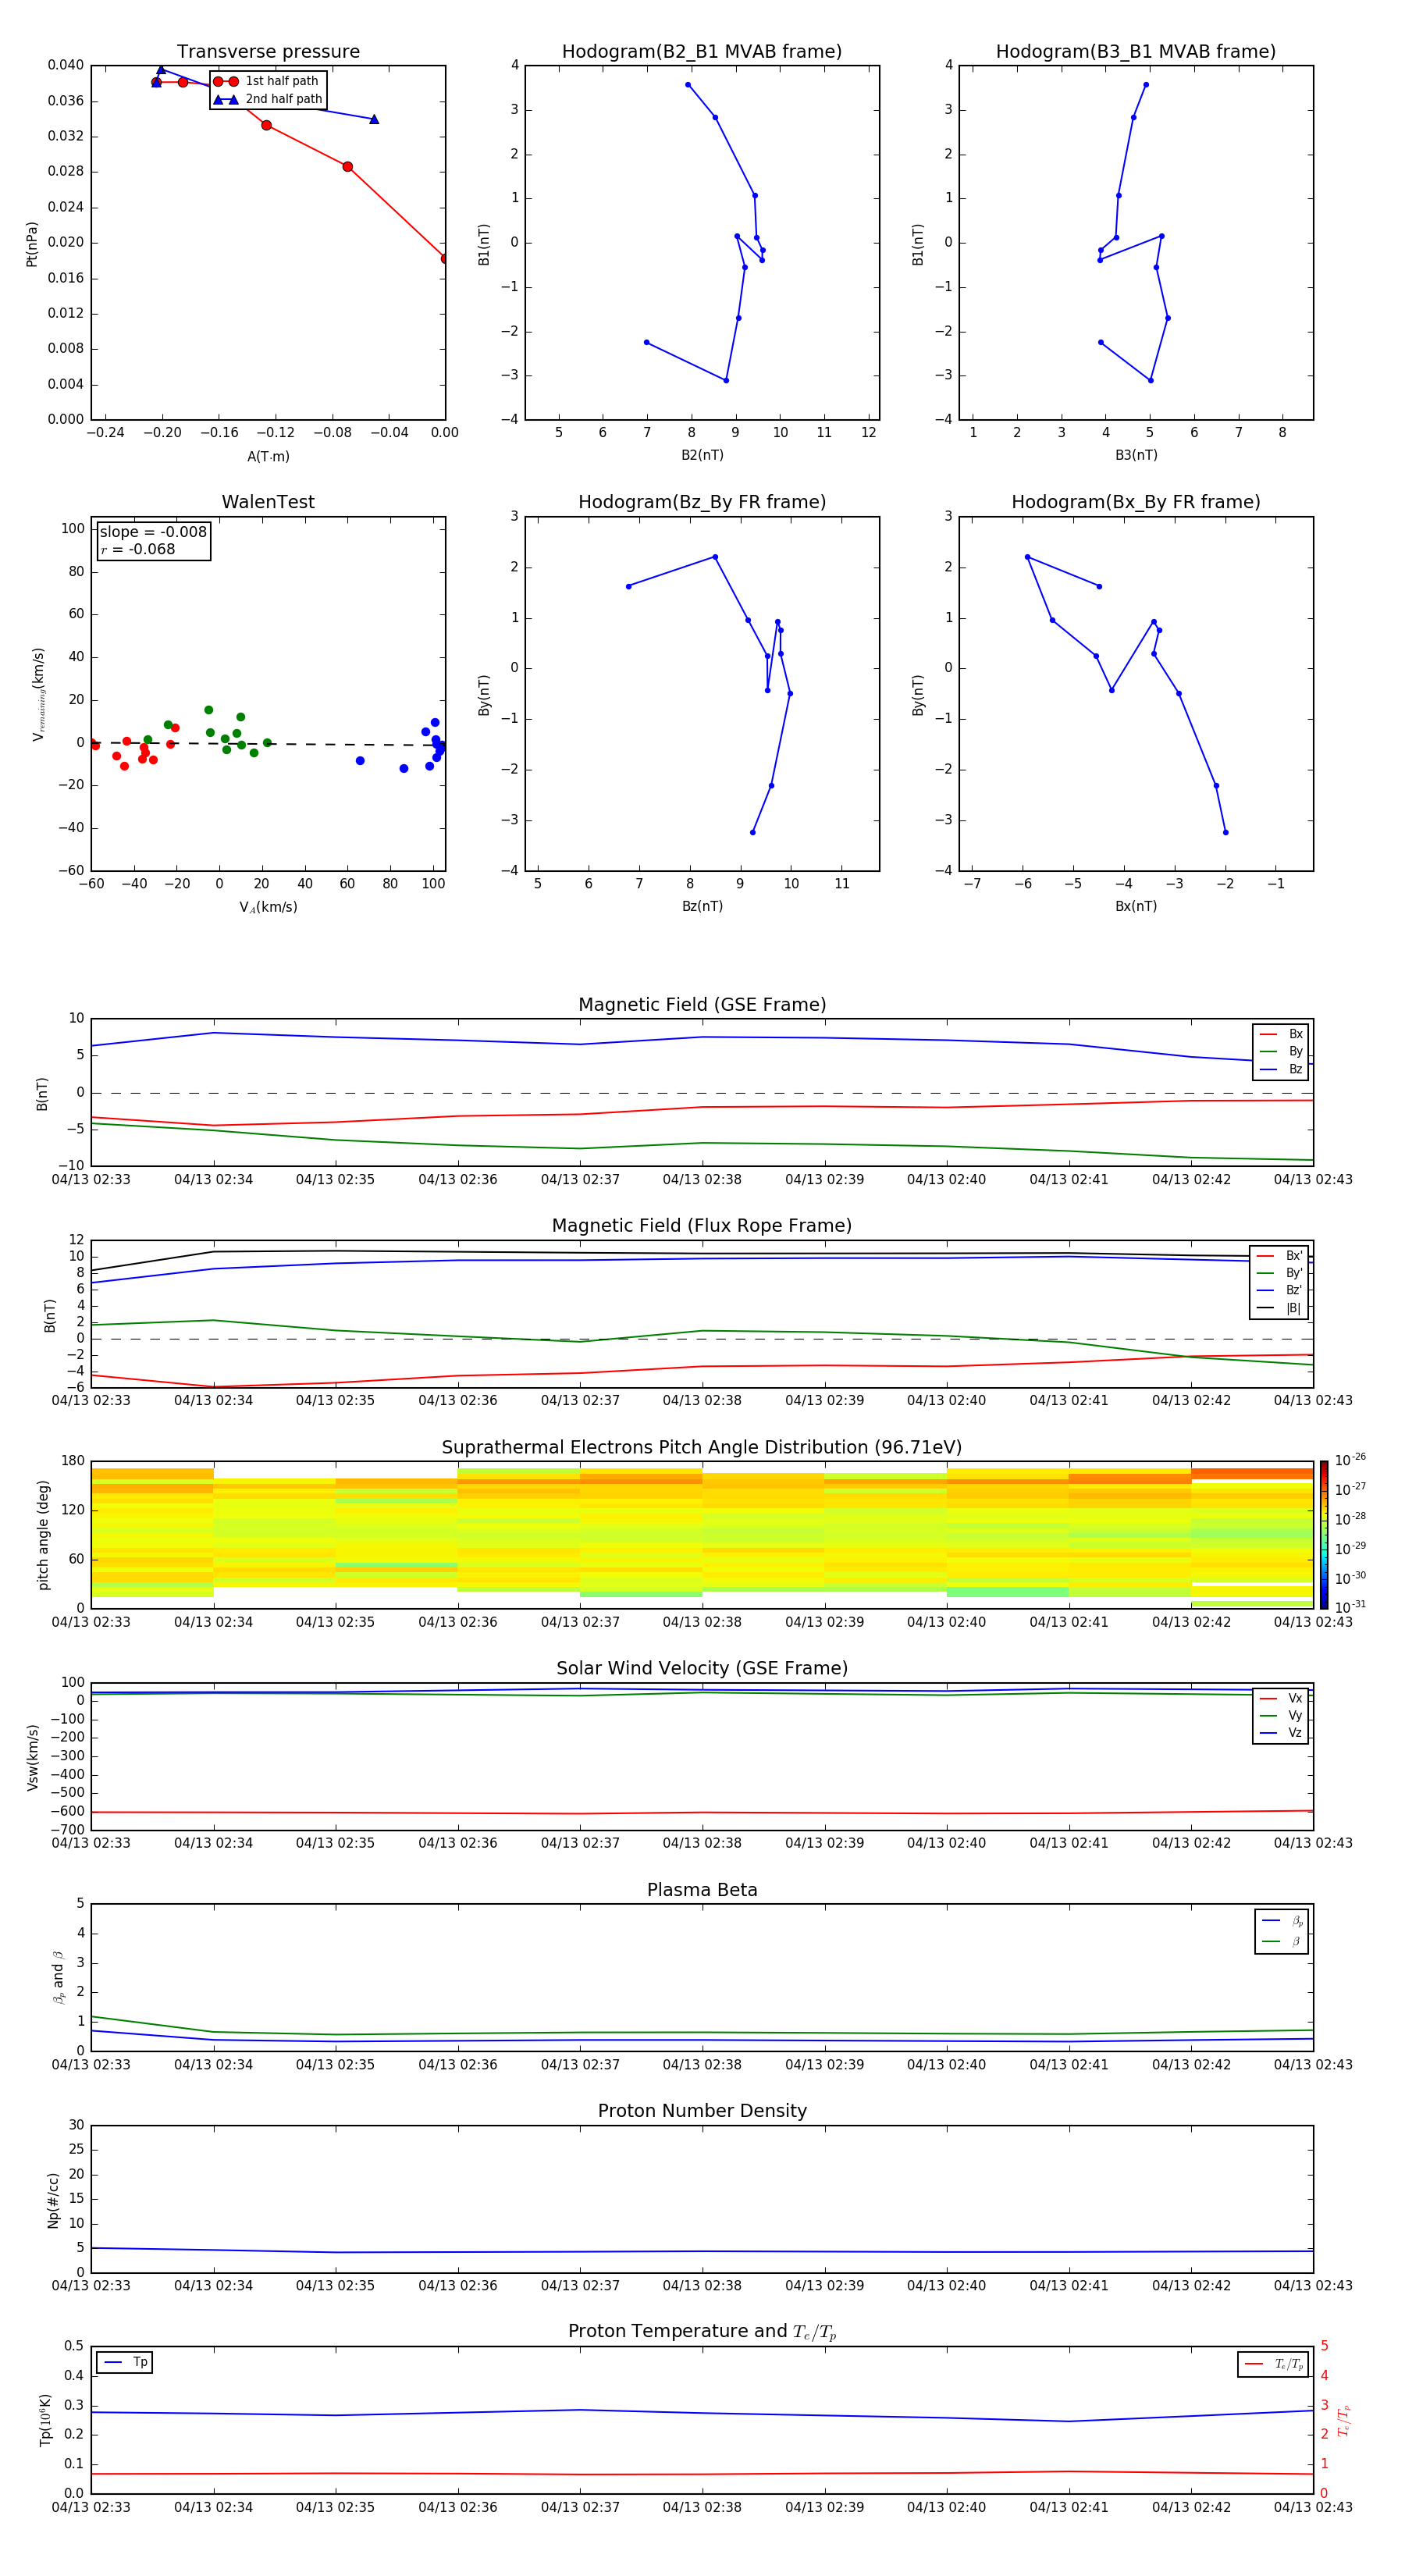Click the red 'Te/Tp' right axis label
This screenshot has width=1405, height=2576.
(1343, 2420)
